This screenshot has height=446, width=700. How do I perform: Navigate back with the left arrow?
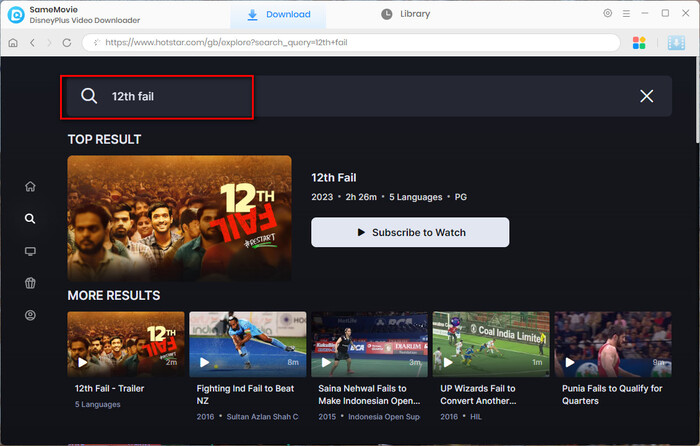[32, 43]
